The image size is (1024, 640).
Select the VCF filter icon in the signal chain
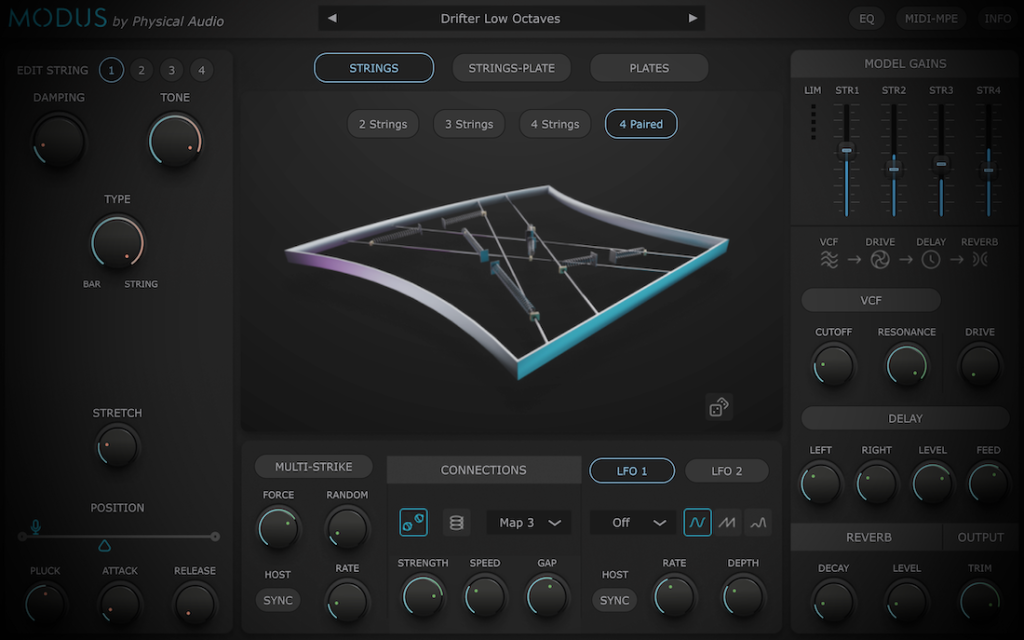[x=831, y=259]
